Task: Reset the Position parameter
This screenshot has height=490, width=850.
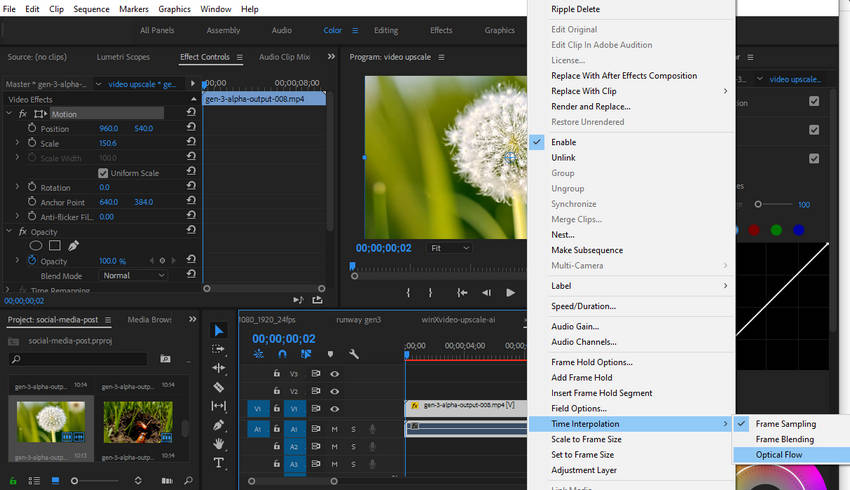Action: point(191,126)
